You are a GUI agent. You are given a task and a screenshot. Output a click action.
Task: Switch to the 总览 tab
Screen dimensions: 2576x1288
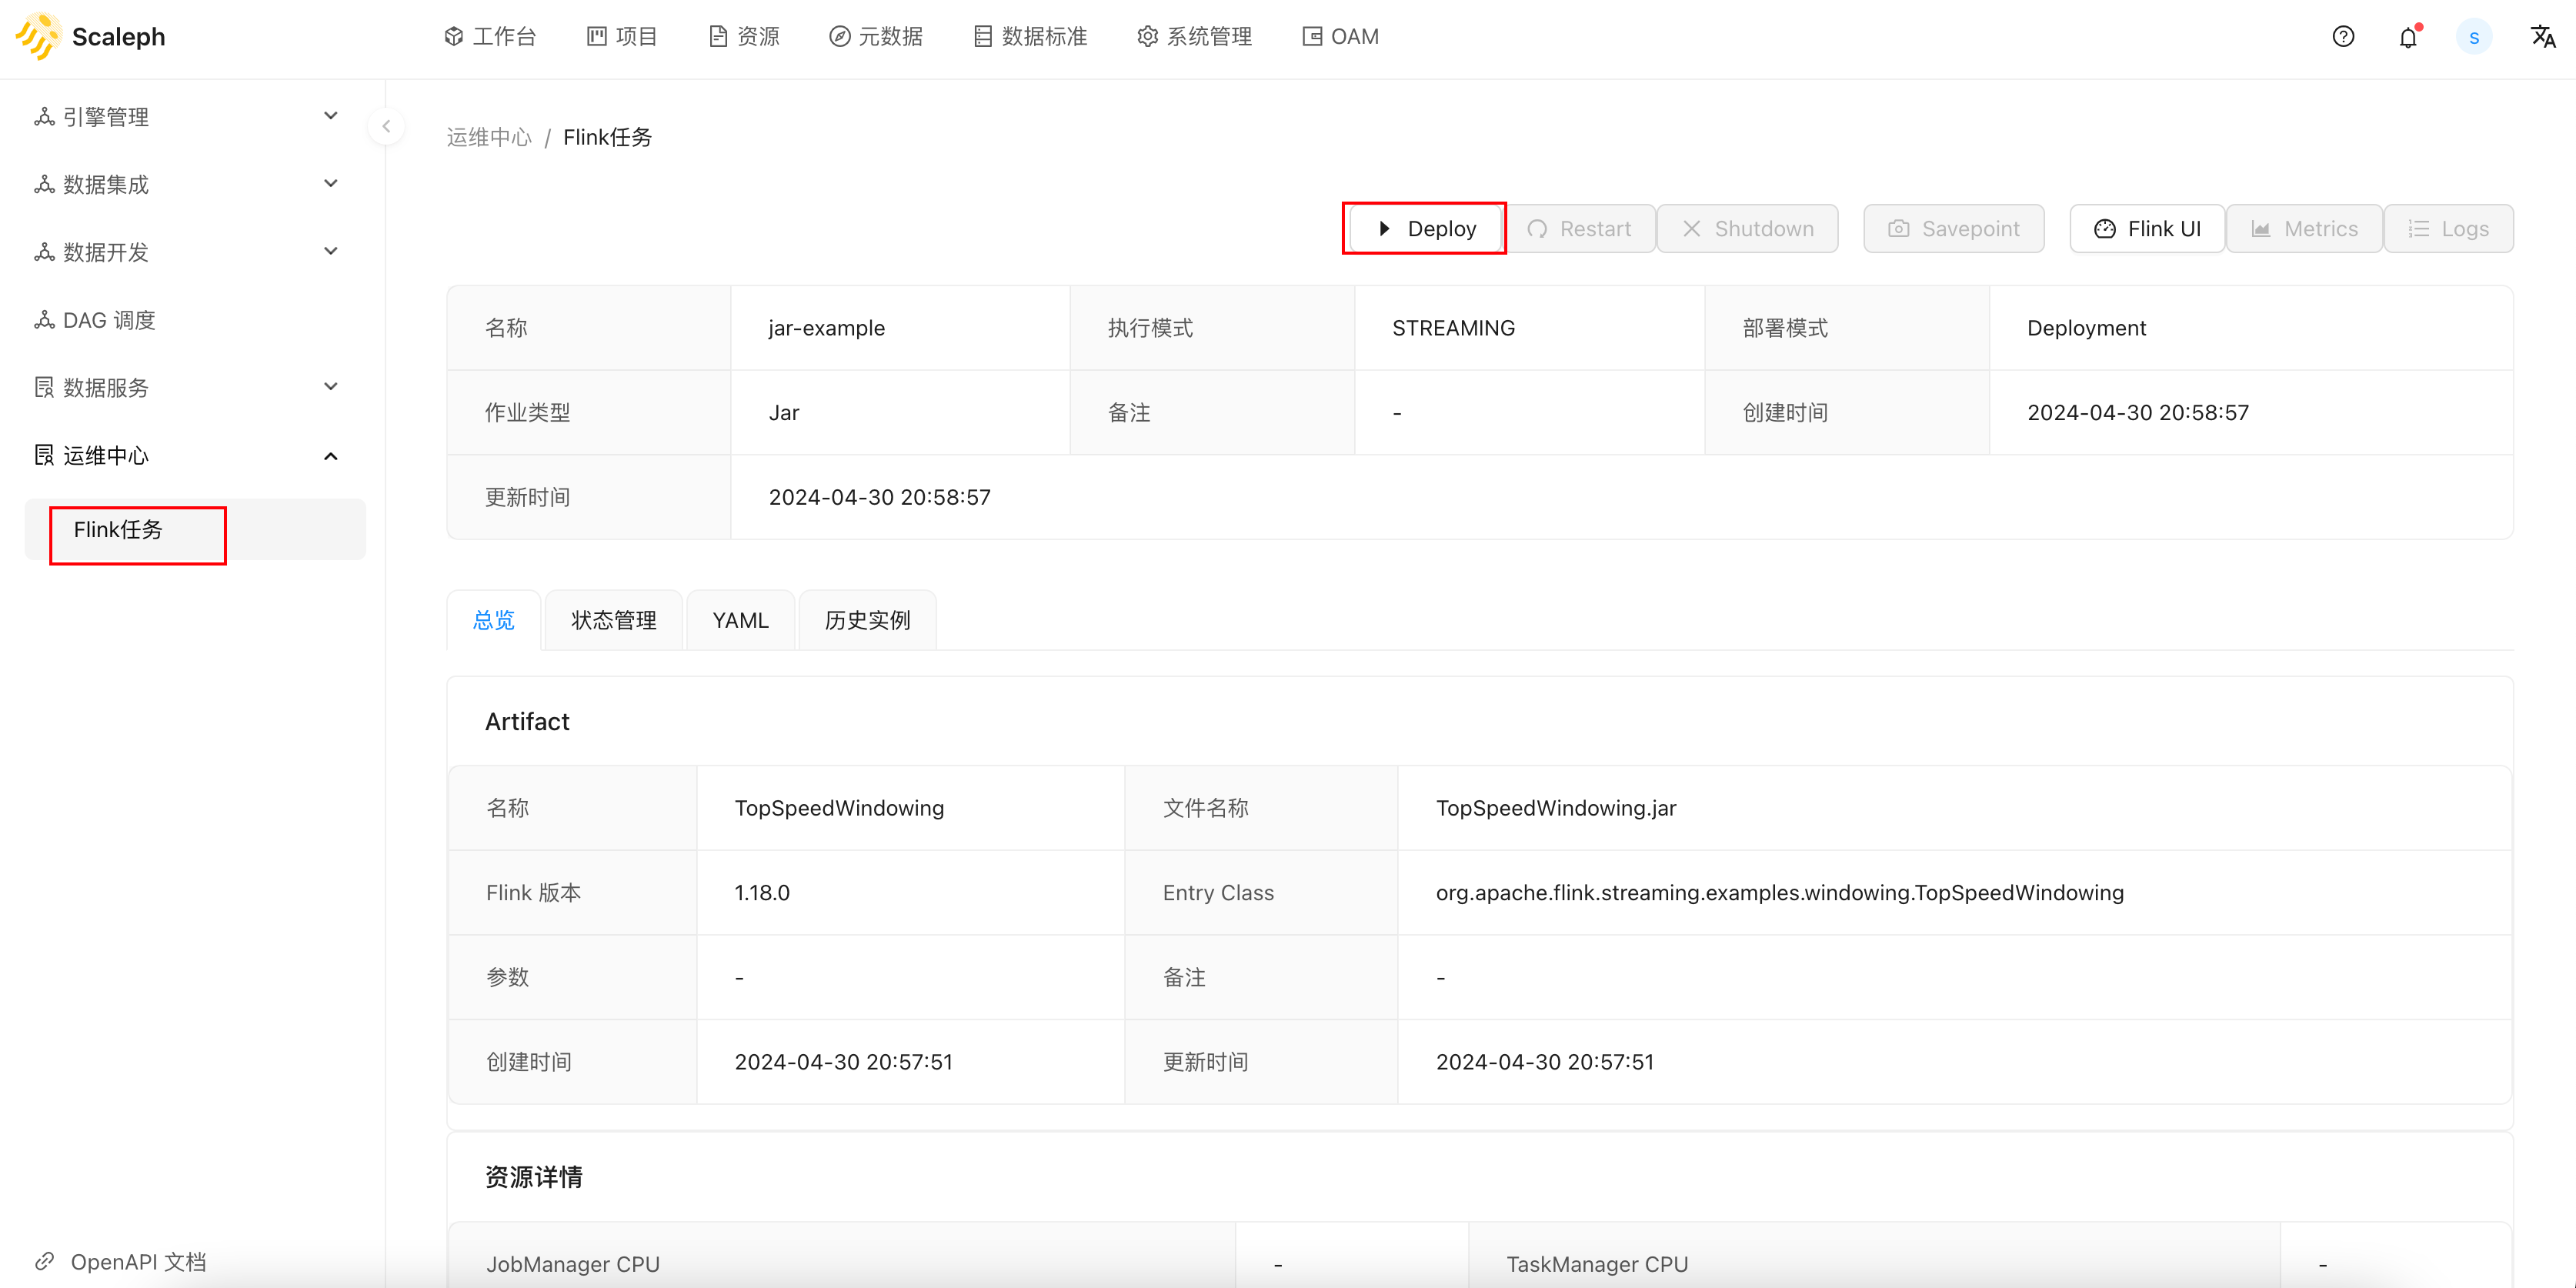pyautogui.click(x=493, y=620)
